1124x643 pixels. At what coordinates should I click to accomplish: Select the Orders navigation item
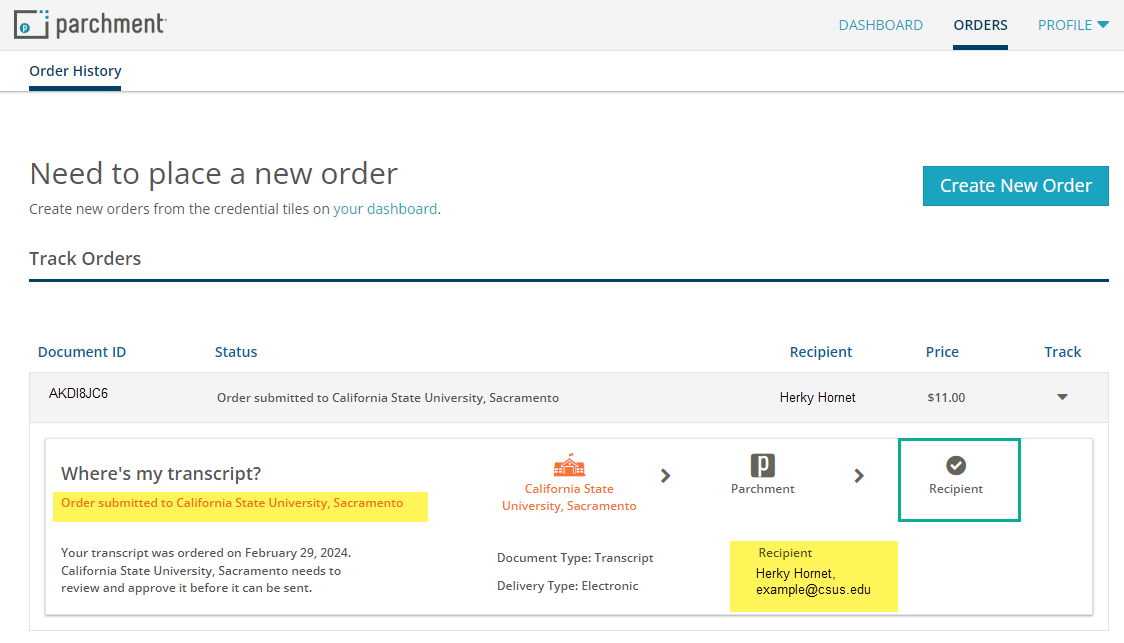pyautogui.click(x=980, y=25)
